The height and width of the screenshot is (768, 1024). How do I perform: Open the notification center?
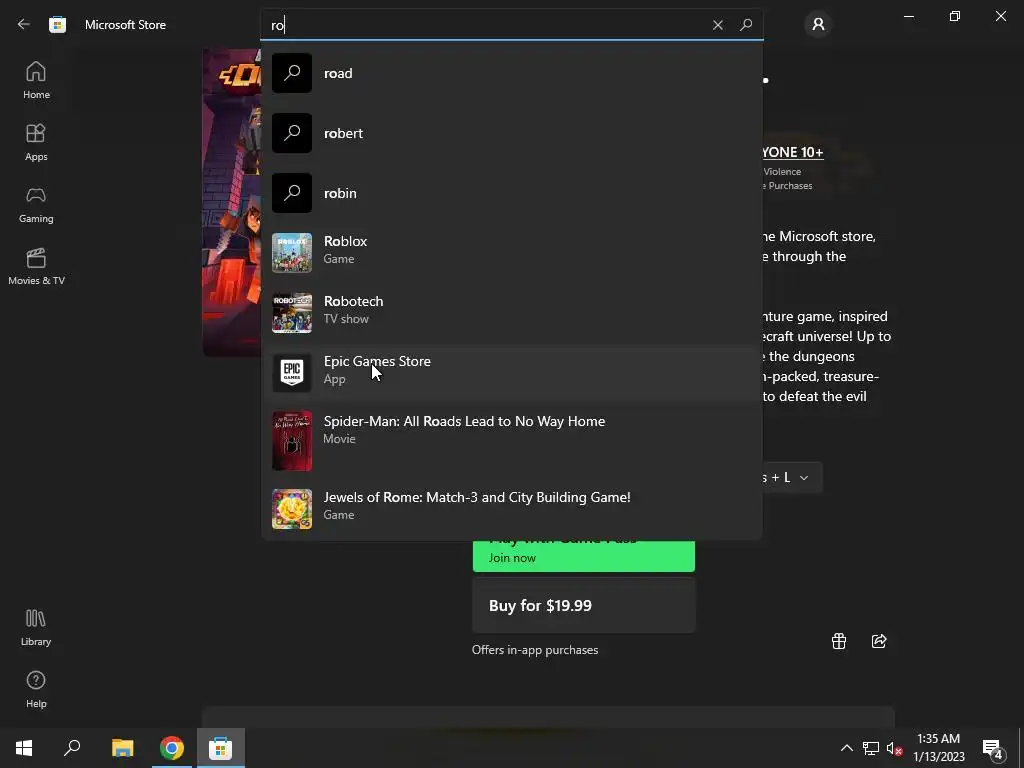click(993, 749)
